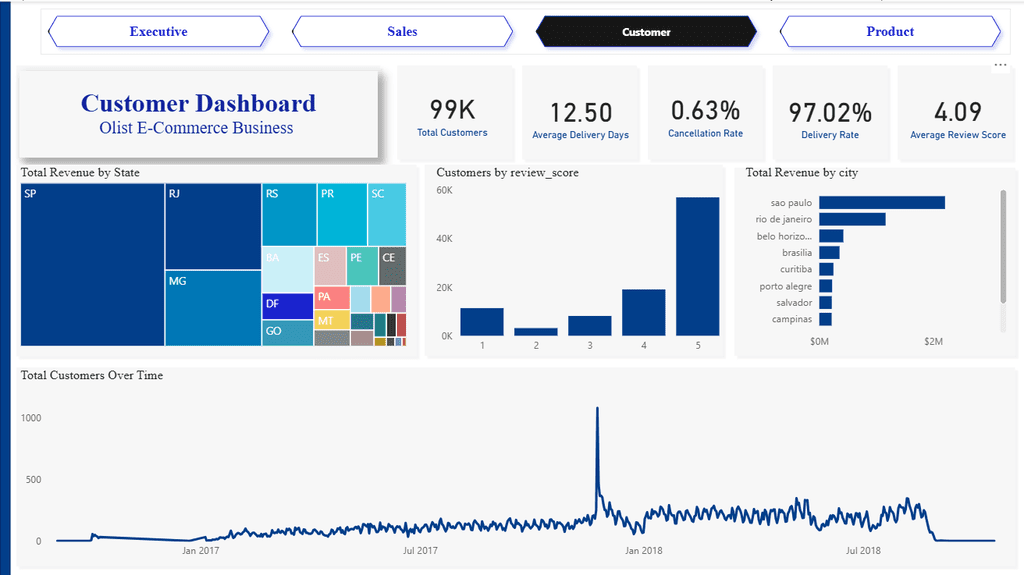Open the Sales page tab
1024x575 pixels.
pos(402,31)
